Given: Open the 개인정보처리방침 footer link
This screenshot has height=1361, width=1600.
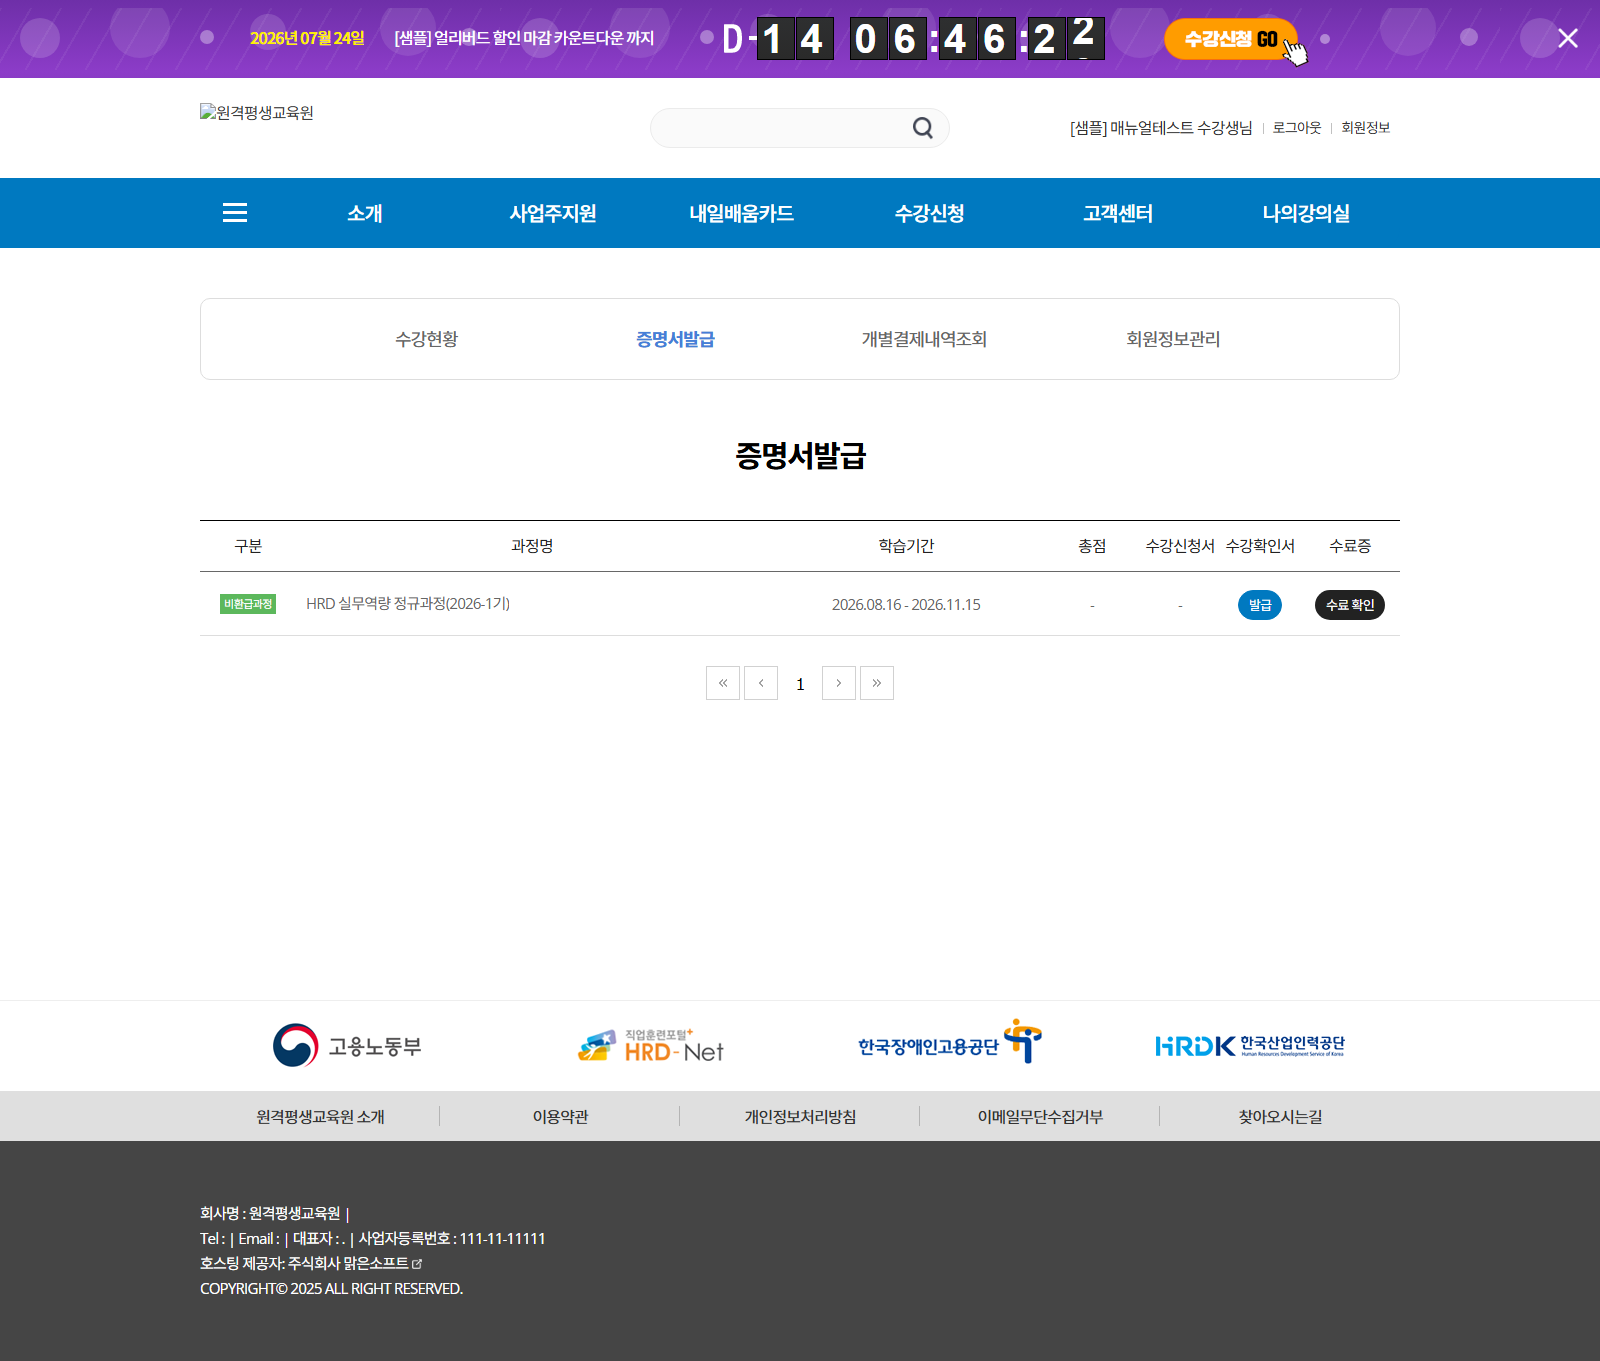Looking at the screenshot, I should [x=800, y=1116].
